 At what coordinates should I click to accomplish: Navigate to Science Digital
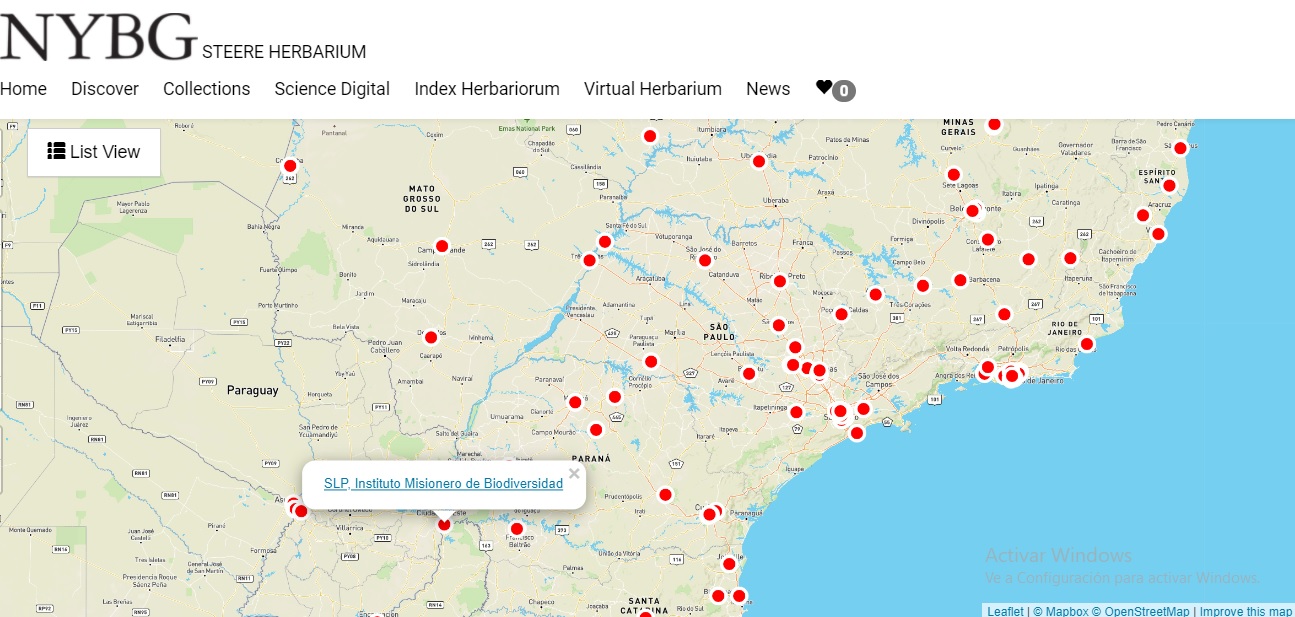coord(332,89)
